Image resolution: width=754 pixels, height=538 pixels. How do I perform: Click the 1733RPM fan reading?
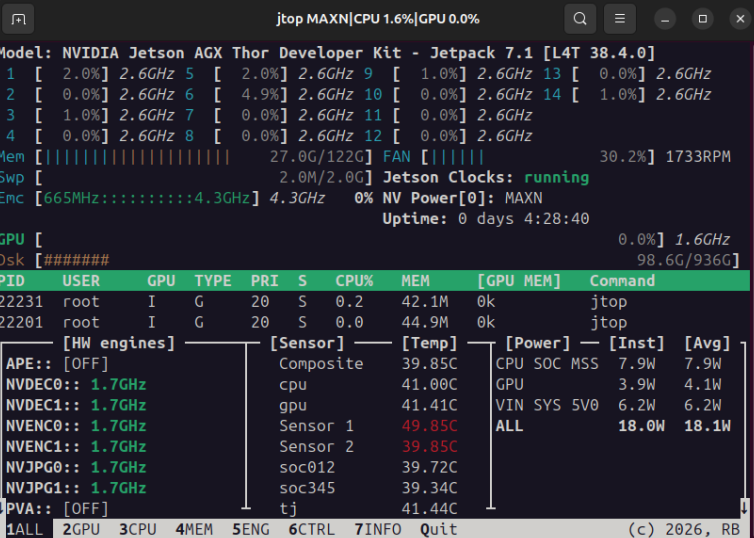(698, 157)
